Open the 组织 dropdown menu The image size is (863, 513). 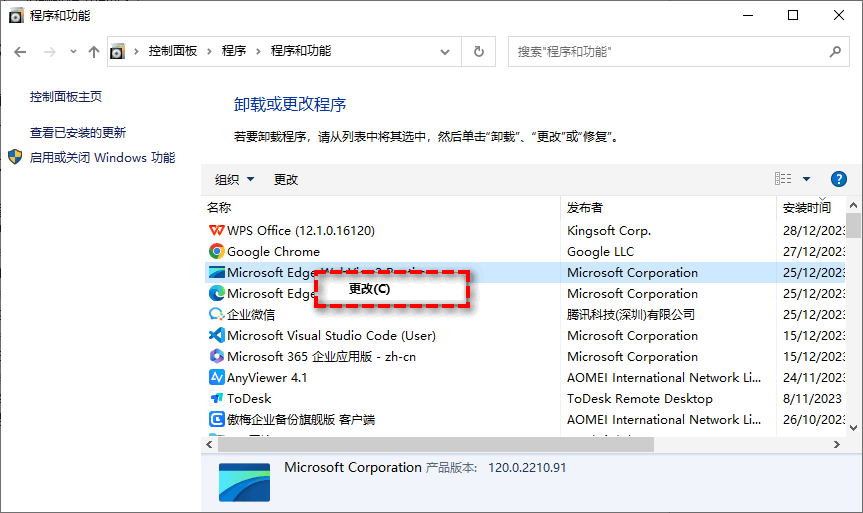[x=234, y=179]
